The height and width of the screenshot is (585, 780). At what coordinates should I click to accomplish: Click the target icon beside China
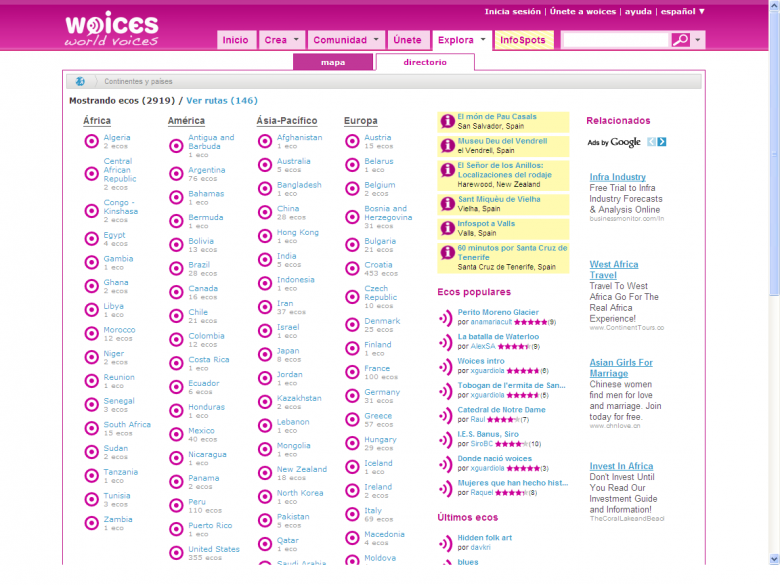pyautogui.click(x=265, y=212)
